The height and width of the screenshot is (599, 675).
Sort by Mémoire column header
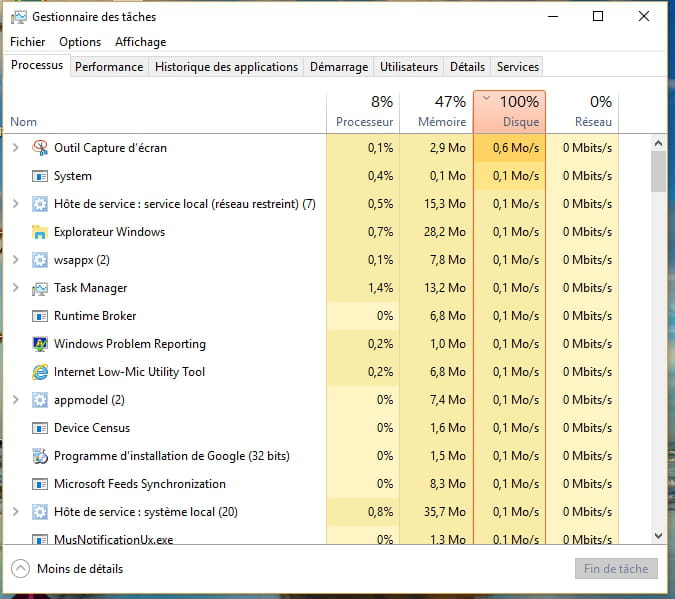[436, 112]
